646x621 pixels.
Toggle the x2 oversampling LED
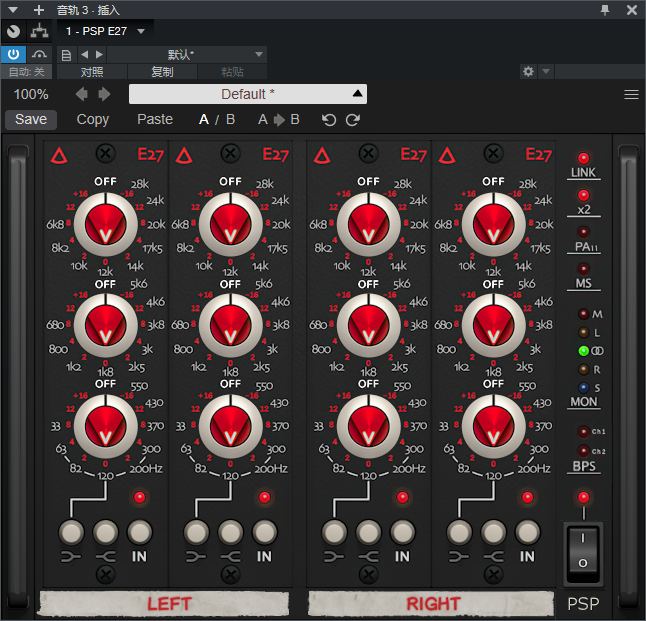click(583, 195)
